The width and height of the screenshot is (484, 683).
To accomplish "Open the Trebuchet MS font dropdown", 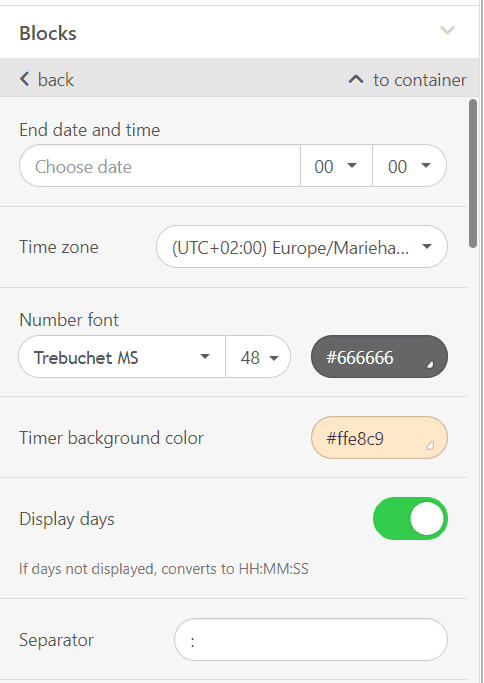I will (x=122, y=357).
